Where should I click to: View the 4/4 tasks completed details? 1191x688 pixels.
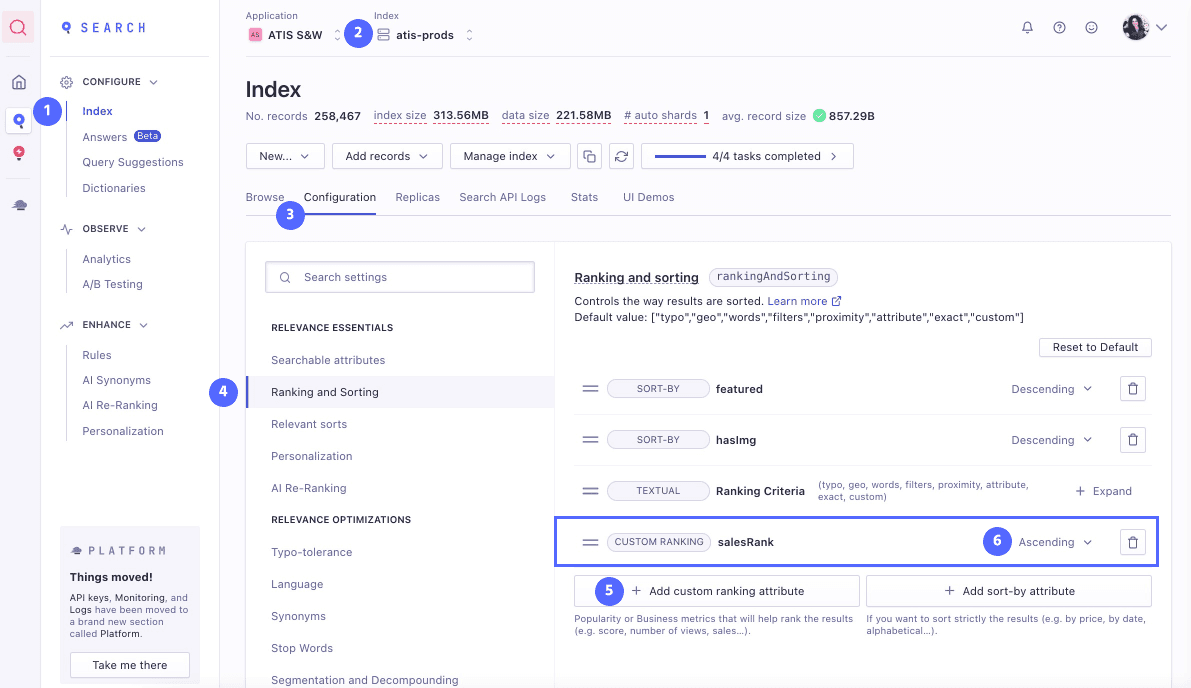(x=747, y=156)
